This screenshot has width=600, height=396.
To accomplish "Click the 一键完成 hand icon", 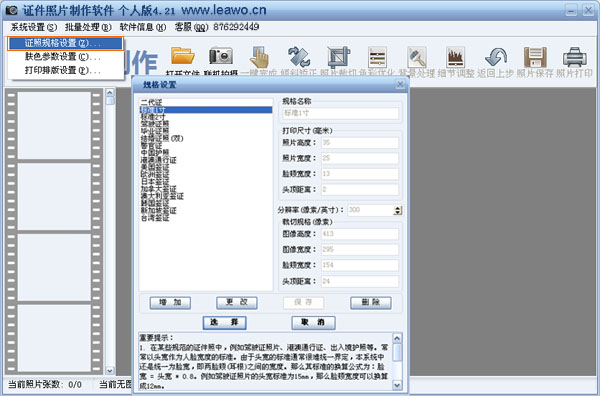I will [259, 57].
